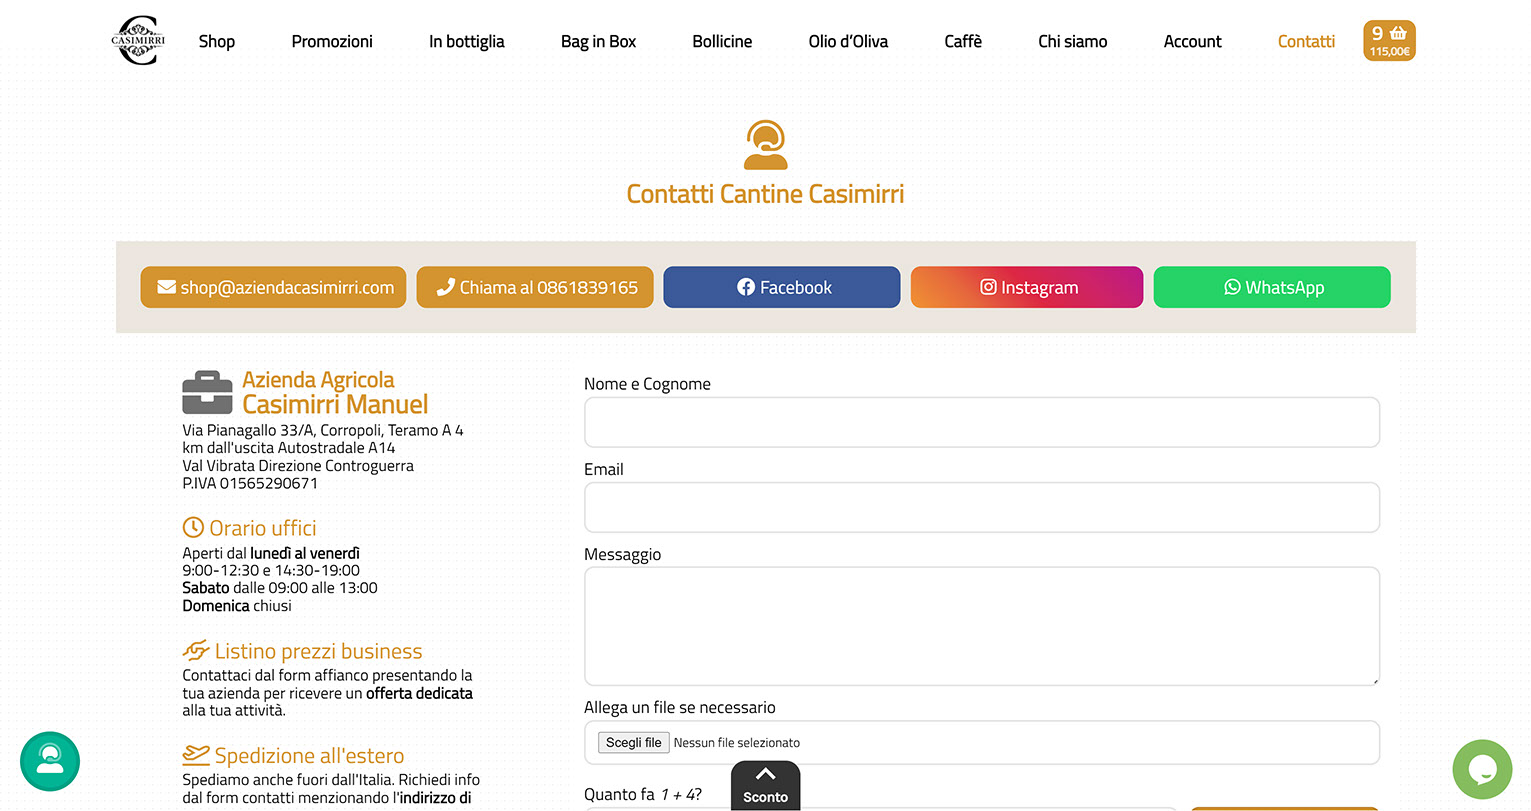Screen dimensions: 1531x811
Task: Click the 9:00-12:30 e 14:30-19:00 hours line
Action: tap(271, 570)
